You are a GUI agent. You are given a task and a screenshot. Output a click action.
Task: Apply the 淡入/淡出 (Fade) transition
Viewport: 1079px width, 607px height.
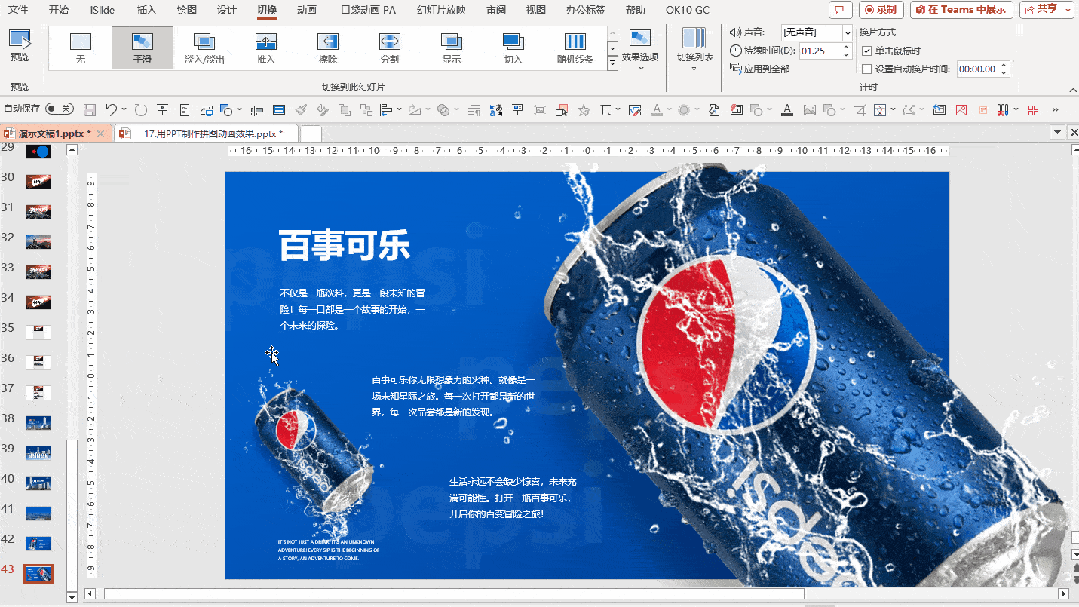click(x=204, y=47)
